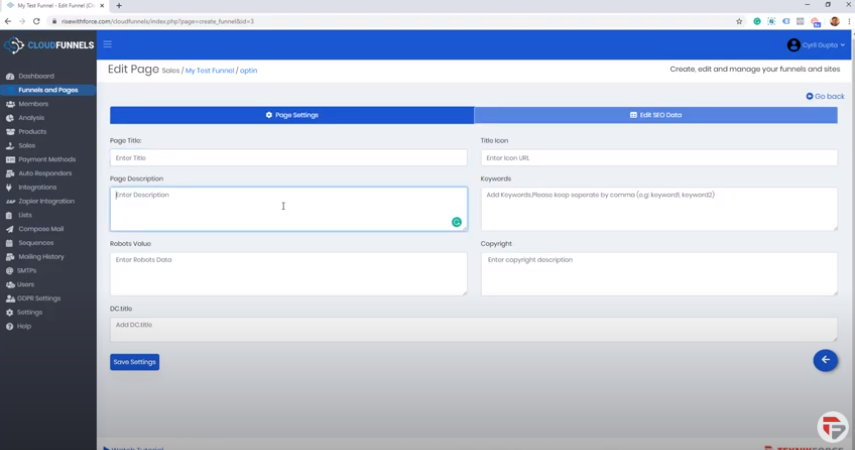Viewport: 855px width, 450px height.
Task: Bookmark this page with the star icon
Action: point(739,21)
